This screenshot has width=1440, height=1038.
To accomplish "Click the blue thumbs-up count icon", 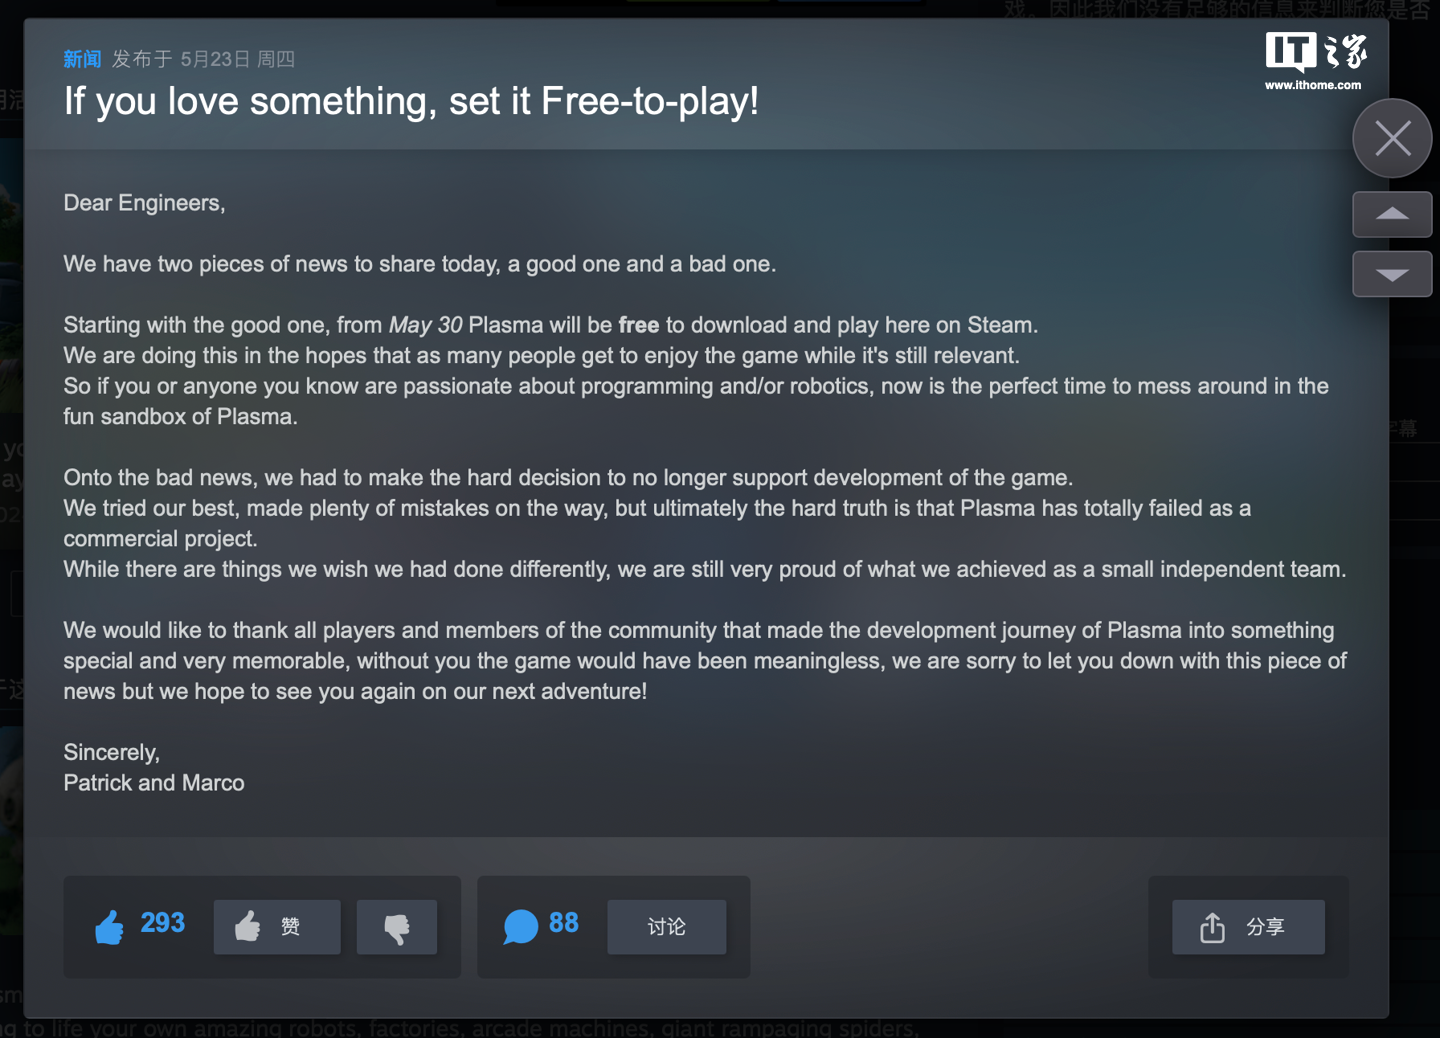I will click(110, 927).
